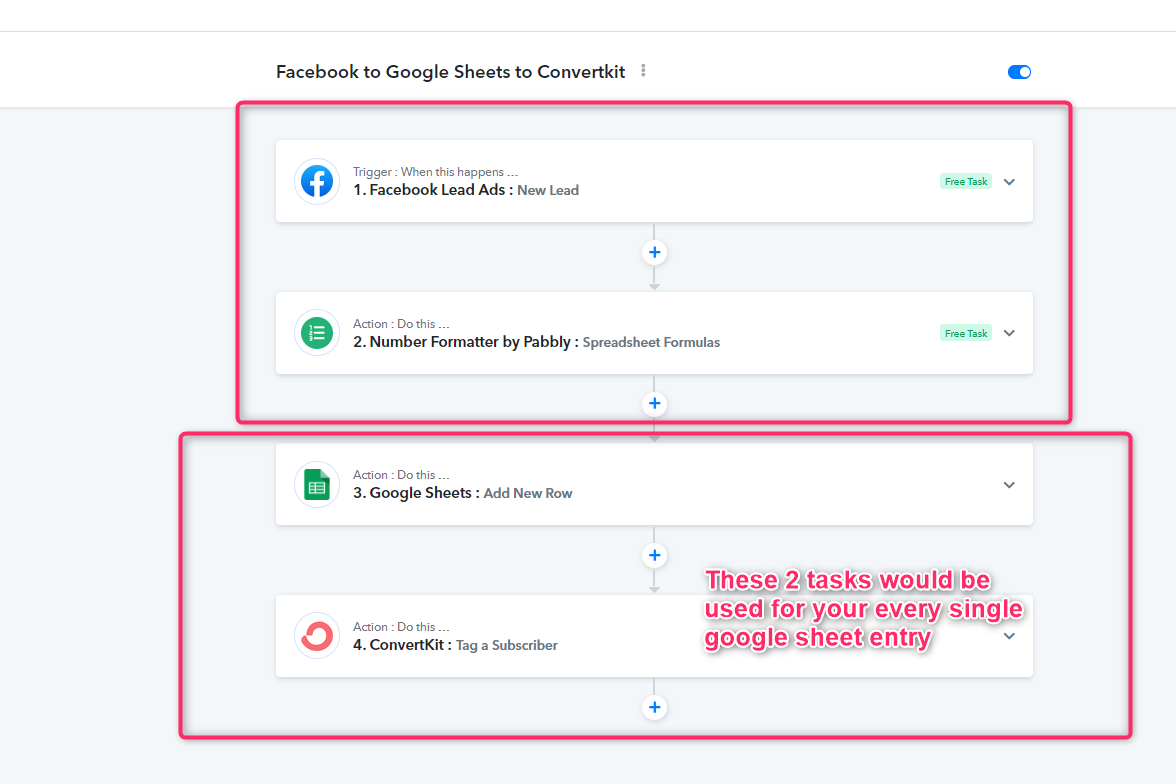The image size is (1176, 784).
Task: Click the Facebook Lead Ads icon
Action: [317, 182]
